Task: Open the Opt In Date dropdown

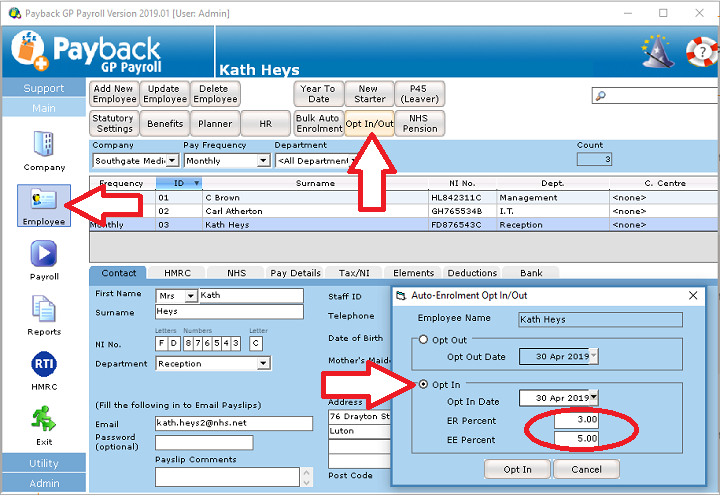Action: [593, 398]
